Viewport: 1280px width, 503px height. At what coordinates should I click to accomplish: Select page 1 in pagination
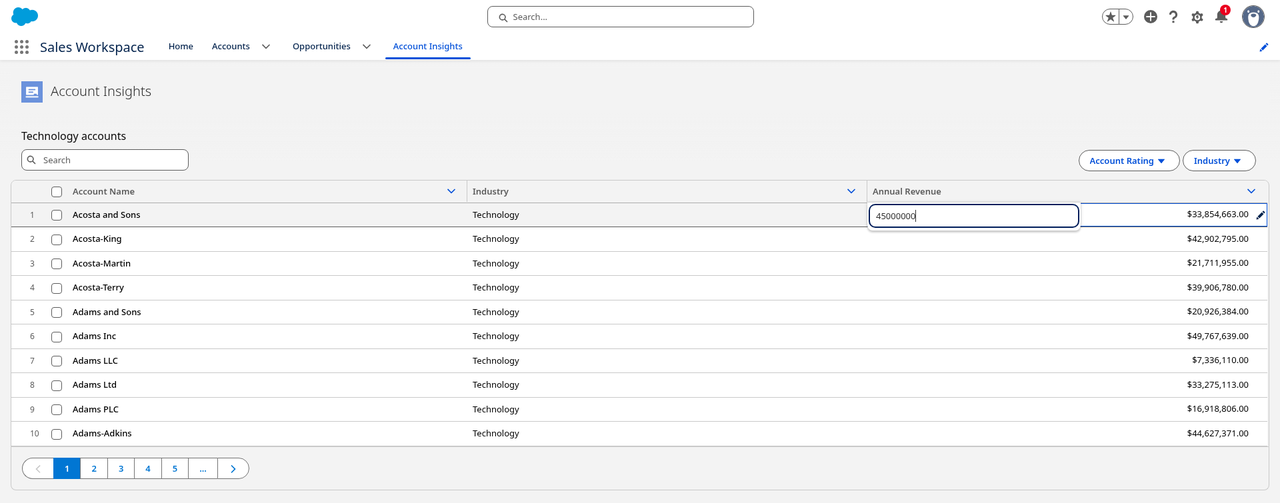point(67,468)
